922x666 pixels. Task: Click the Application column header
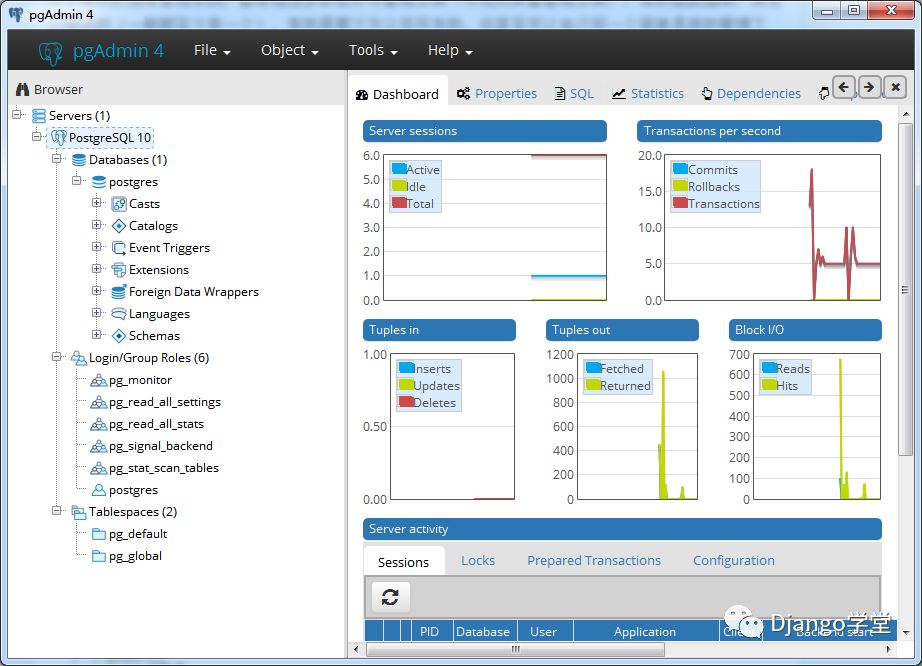[x=645, y=632]
